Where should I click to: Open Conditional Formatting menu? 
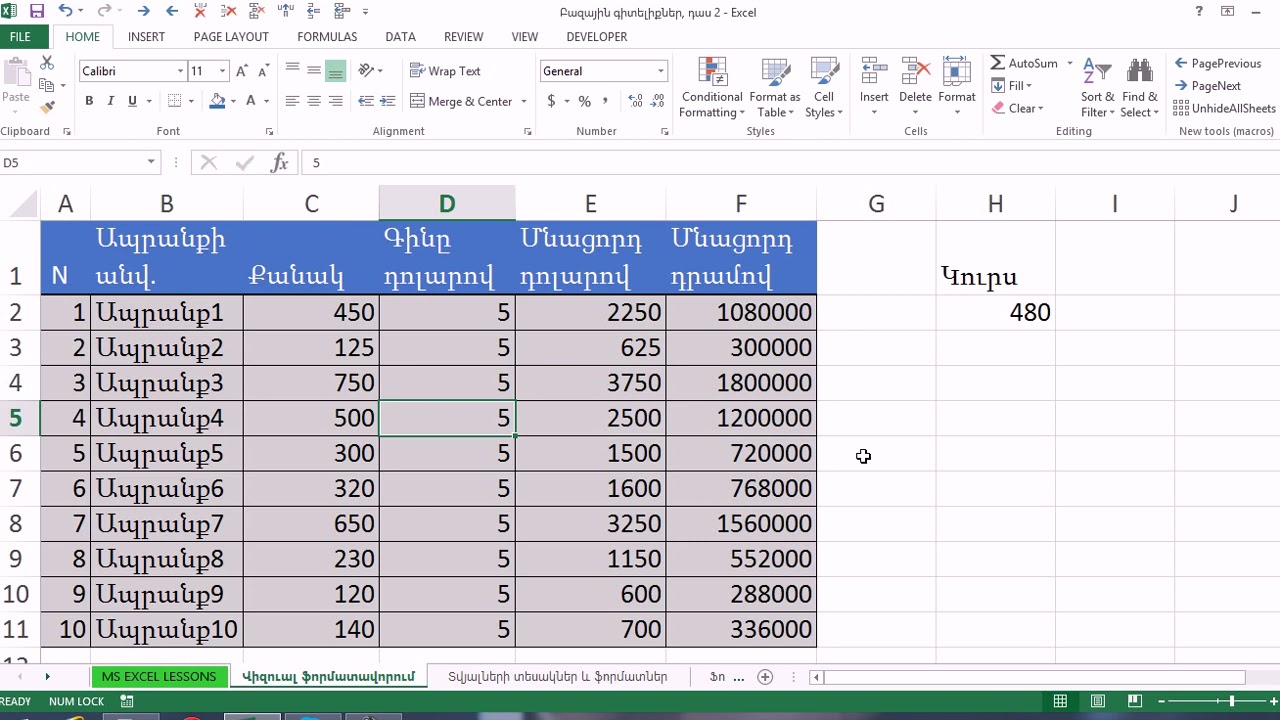pyautogui.click(x=712, y=88)
